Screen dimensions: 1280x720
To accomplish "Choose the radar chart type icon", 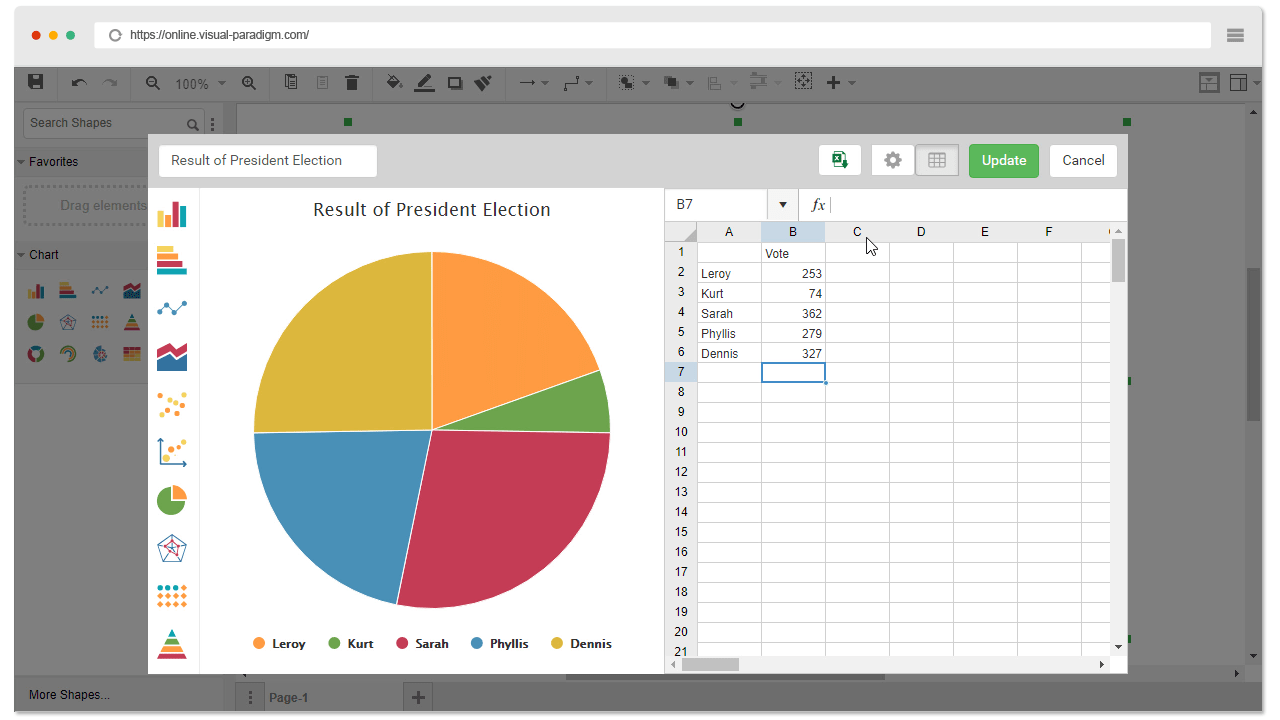I will (x=172, y=548).
